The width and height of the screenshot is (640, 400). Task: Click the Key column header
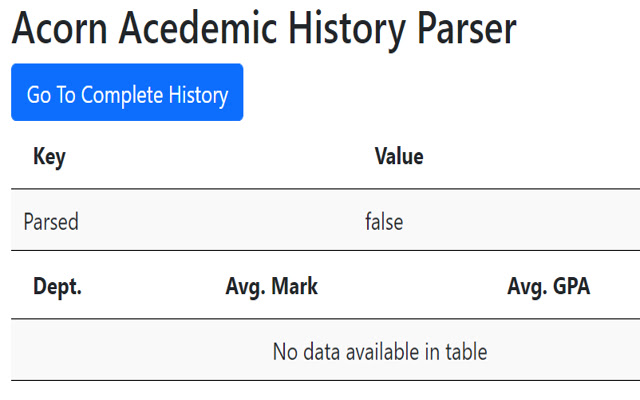point(49,157)
